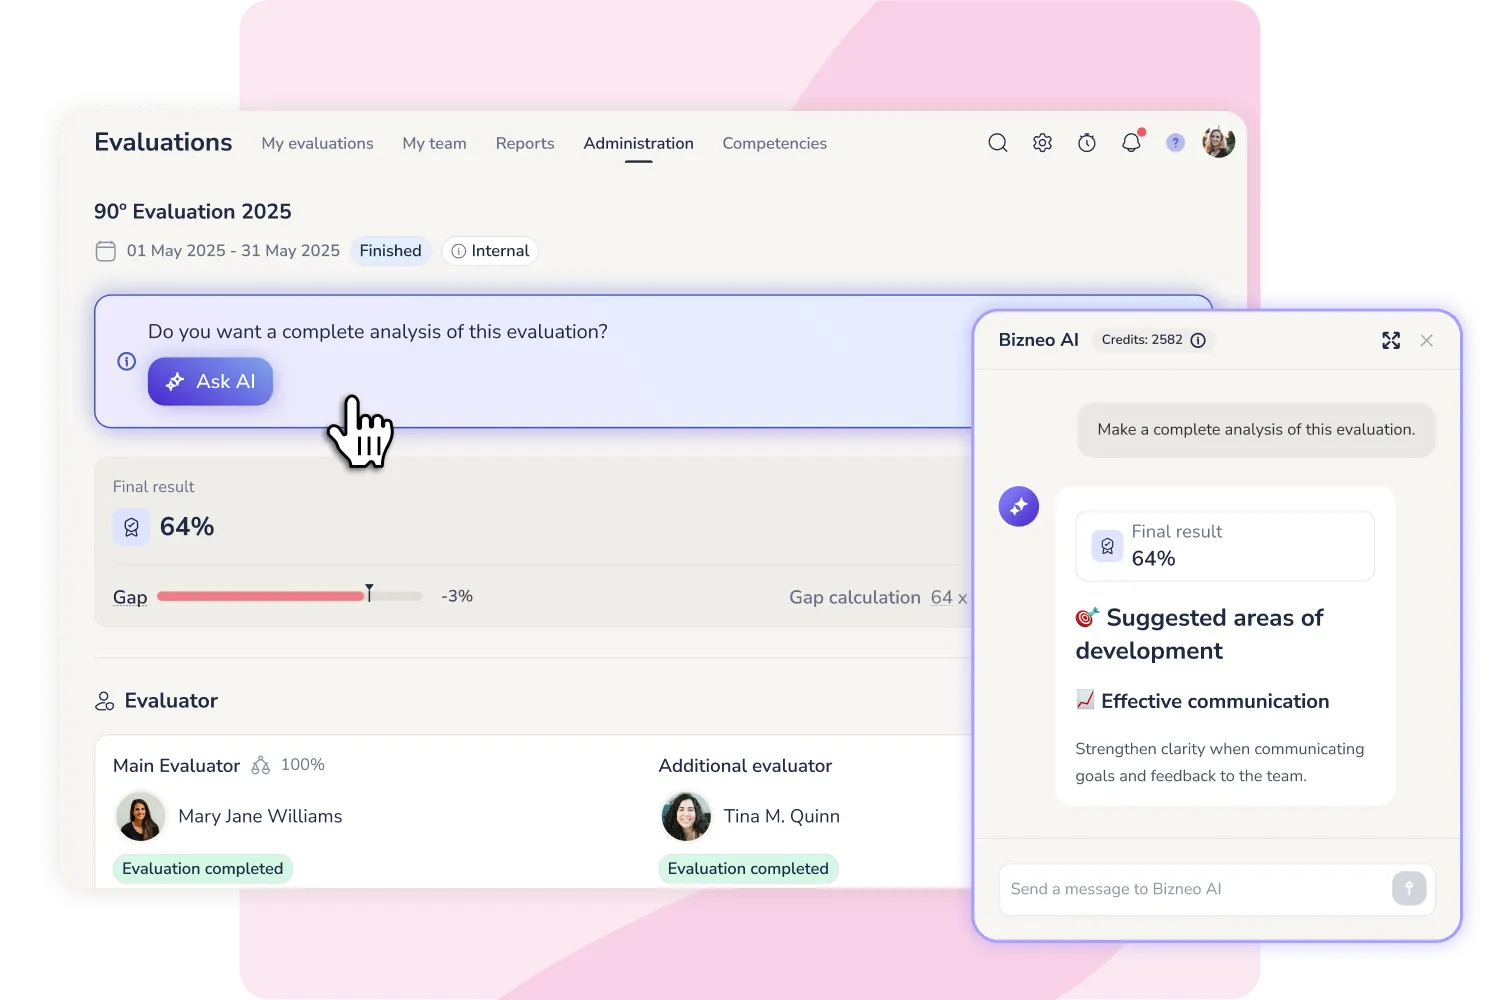Click the Evaluator section people icon
The image size is (1500, 1000).
pyautogui.click(x=105, y=701)
